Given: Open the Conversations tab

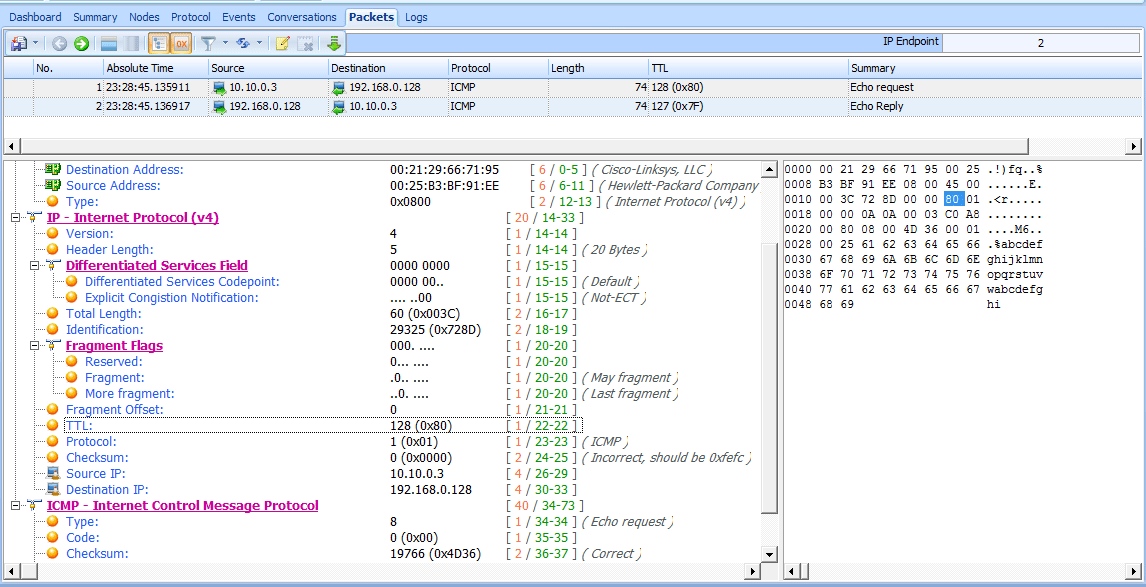Looking at the screenshot, I should [302, 17].
